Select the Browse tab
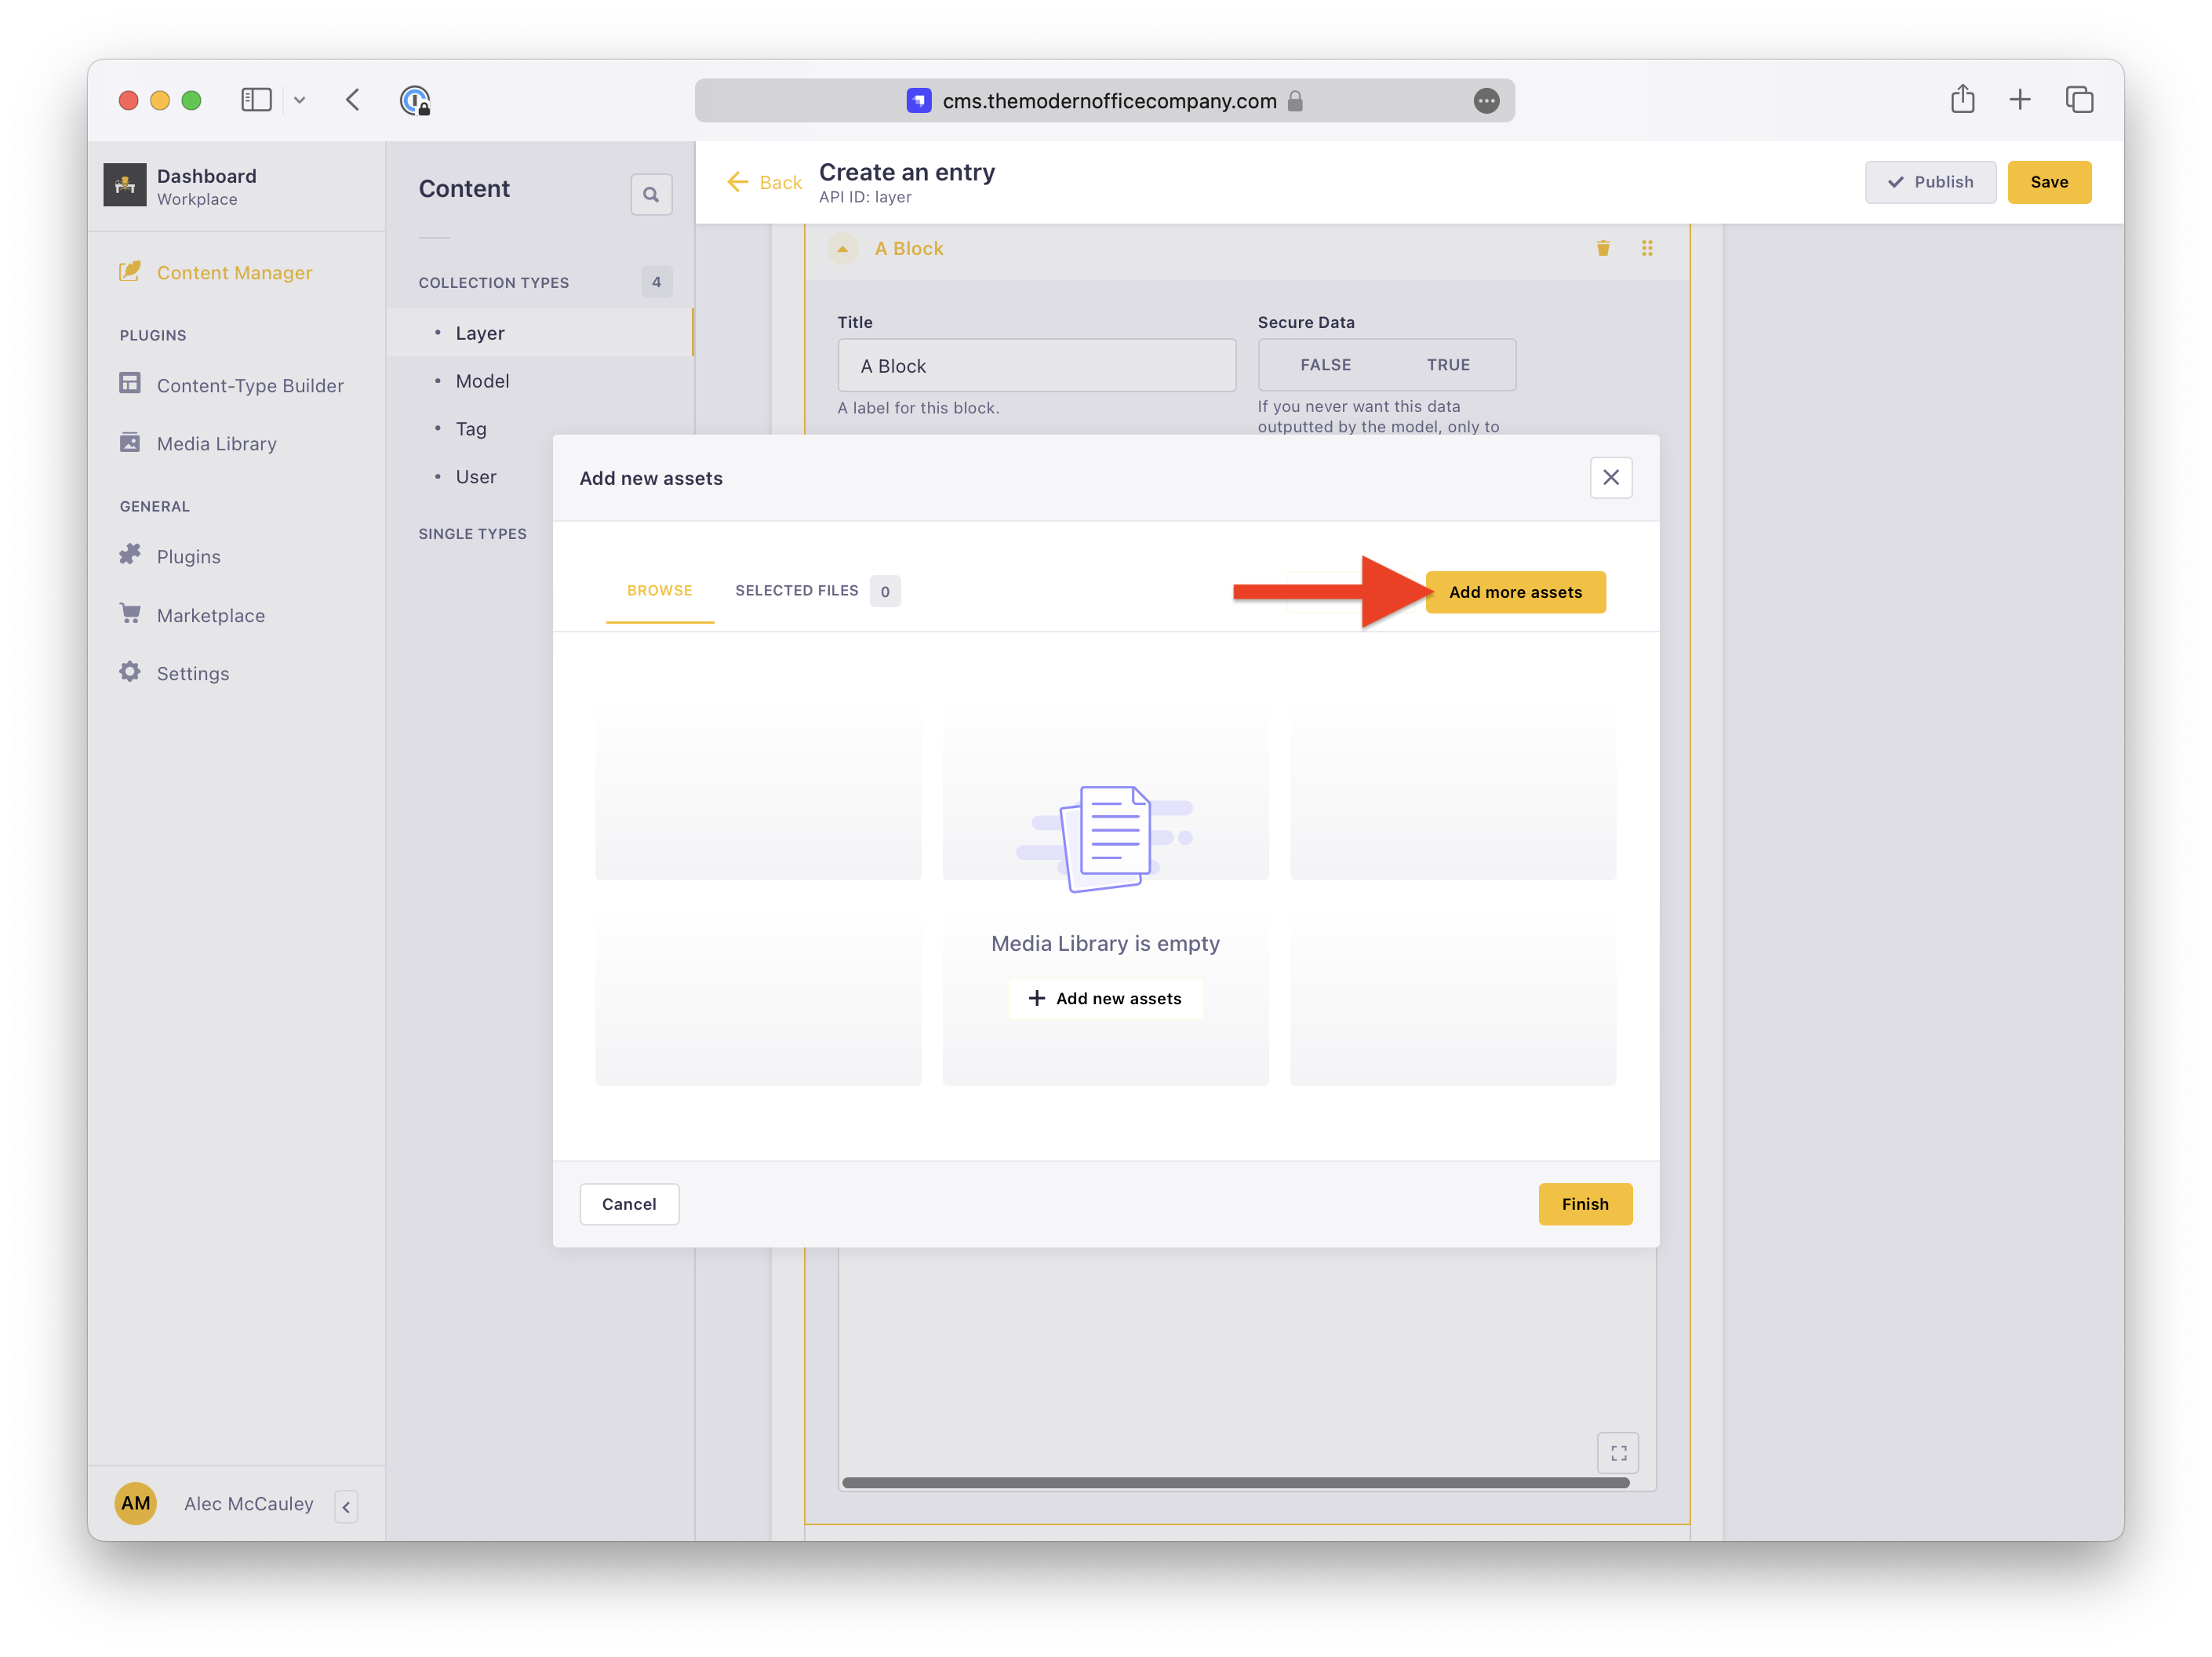This screenshot has height=1657, width=2212. pyautogui.click(x=659, y=591)
